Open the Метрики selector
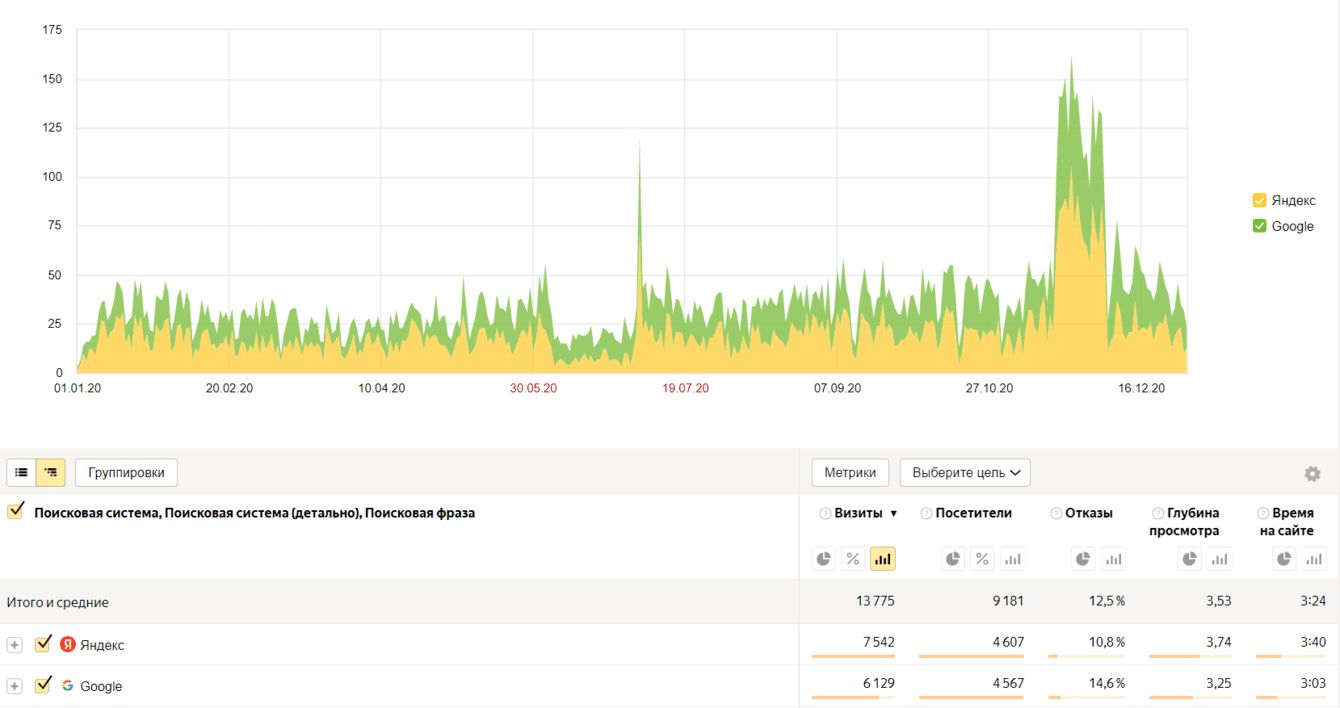The height and width of the screenshot is (708, 1340). point(850,473)
